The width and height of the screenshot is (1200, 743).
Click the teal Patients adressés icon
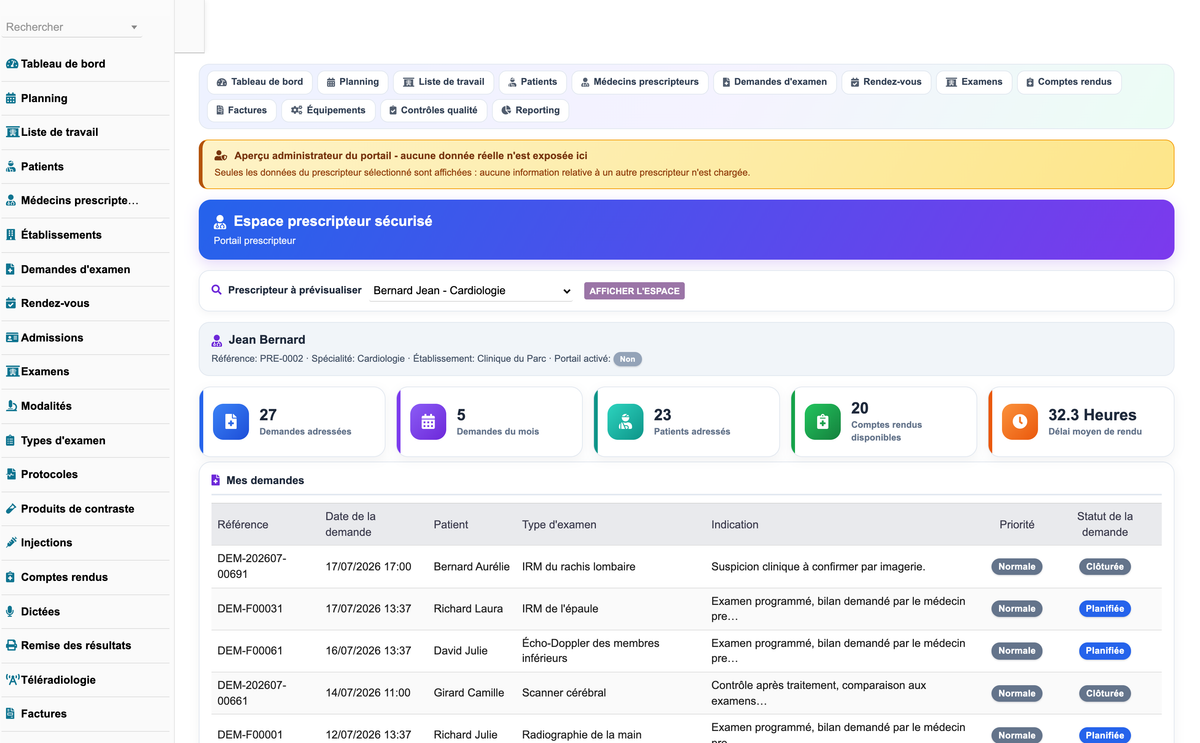(x=625, y=422)
